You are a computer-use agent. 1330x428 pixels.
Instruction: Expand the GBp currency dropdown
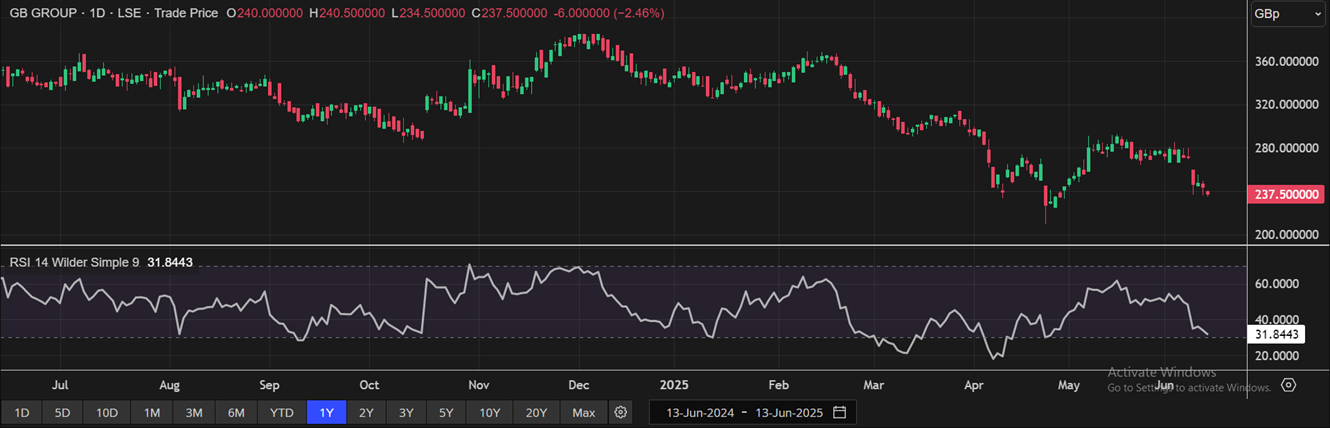1287,14
